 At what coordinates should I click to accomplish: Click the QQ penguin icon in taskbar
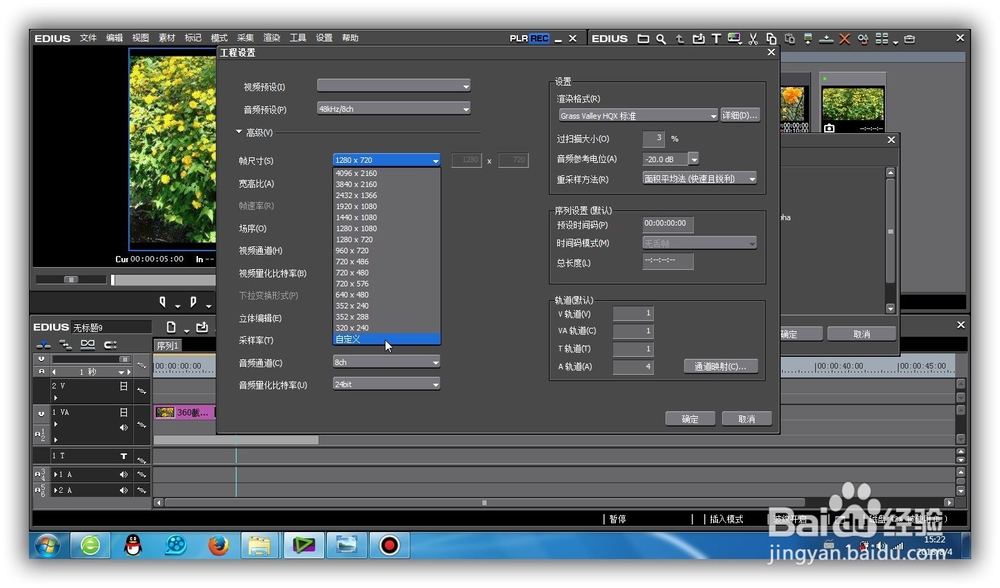[133, 546]
